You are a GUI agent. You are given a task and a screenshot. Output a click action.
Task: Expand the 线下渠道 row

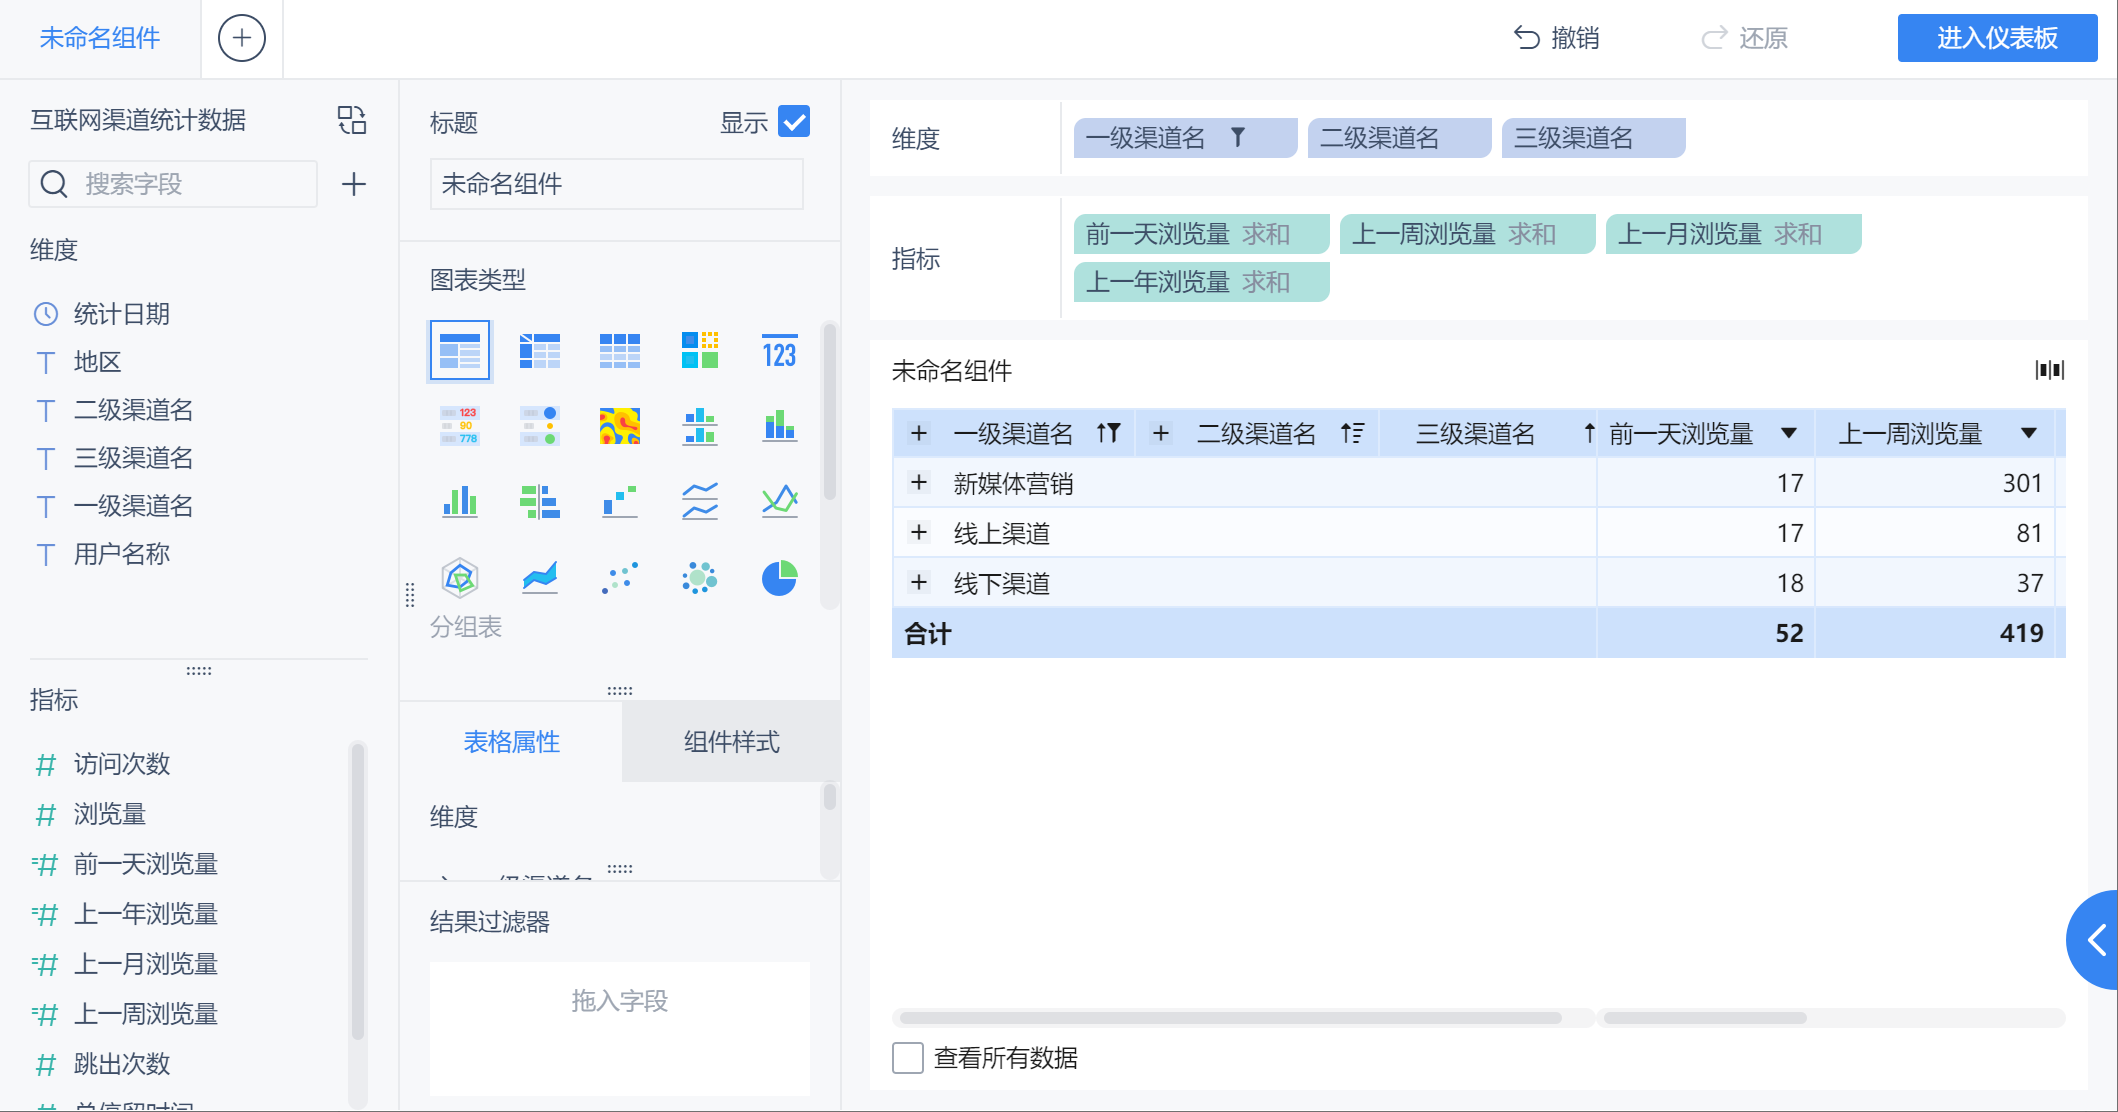point(919,583)
